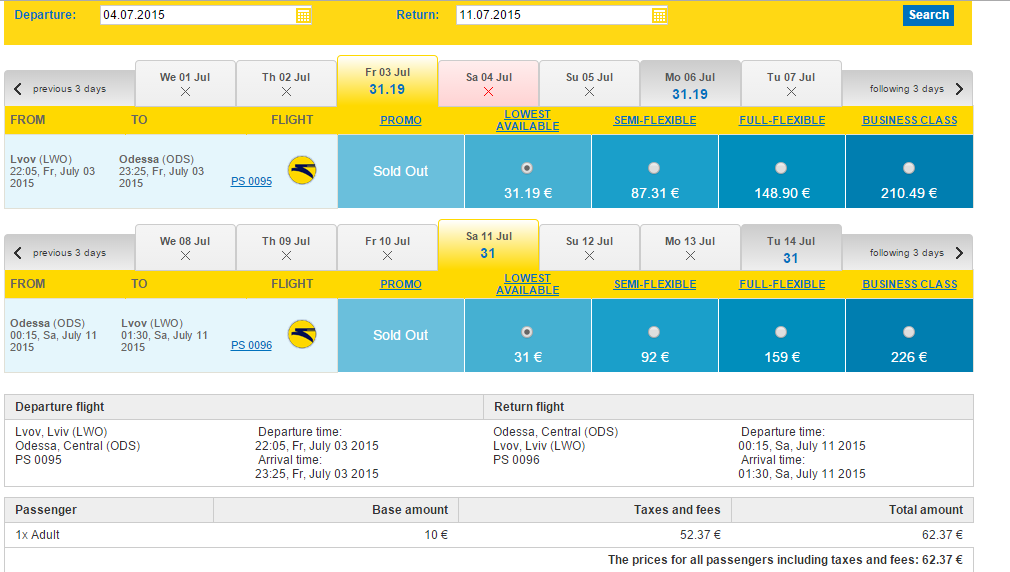Choose Mo 06 Jul 31.19 date tab
The height and width of the screenshot is (572, 1010).
click(x=690, y=84)
